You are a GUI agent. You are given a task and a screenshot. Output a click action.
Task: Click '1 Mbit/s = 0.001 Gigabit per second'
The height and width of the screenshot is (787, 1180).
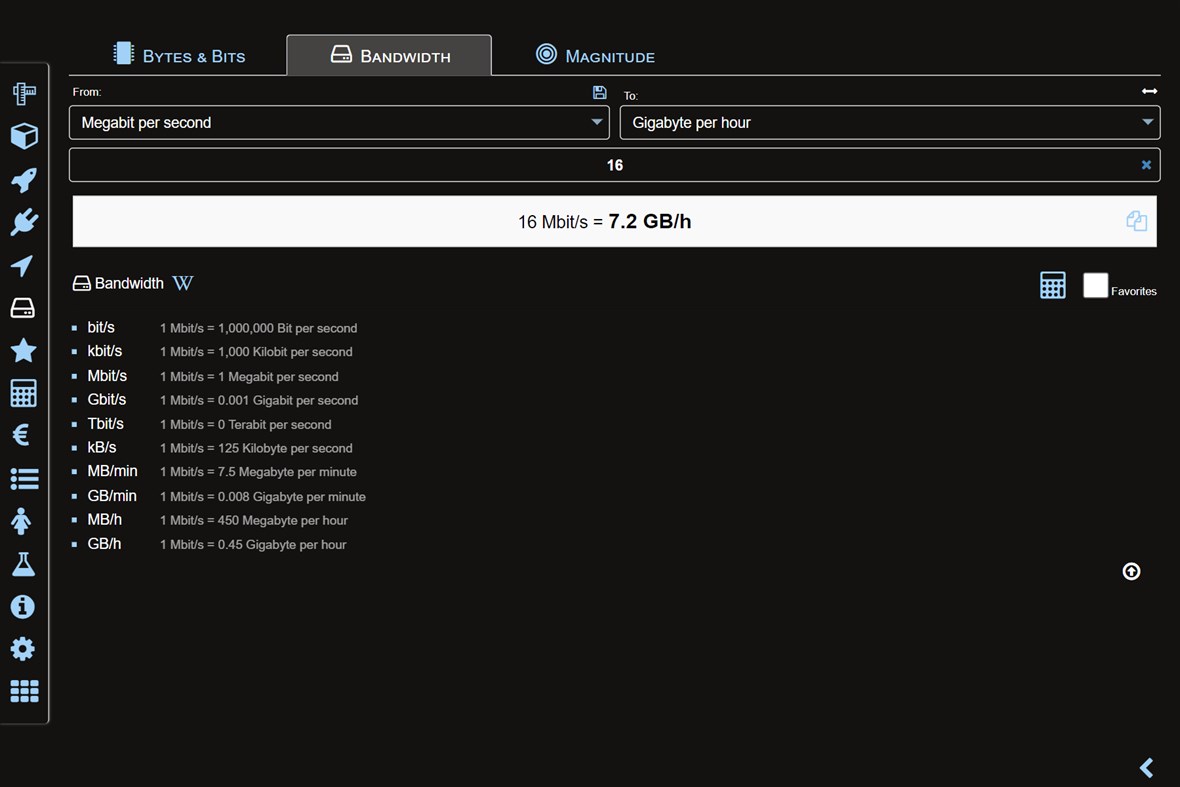259,400
